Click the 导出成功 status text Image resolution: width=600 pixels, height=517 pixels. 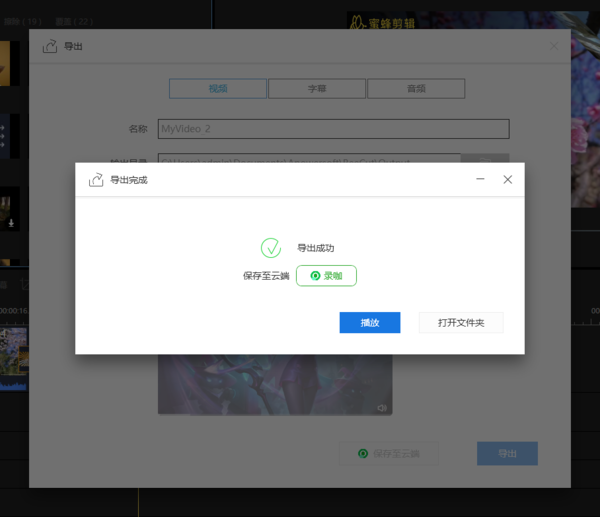316,248
